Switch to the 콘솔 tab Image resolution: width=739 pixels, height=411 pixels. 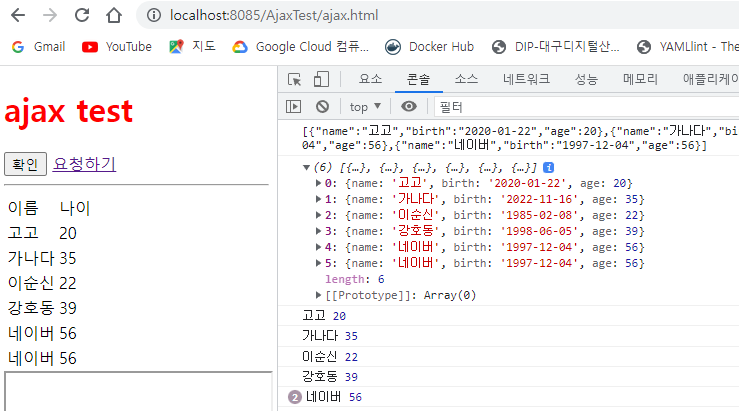tap(419, 79)
